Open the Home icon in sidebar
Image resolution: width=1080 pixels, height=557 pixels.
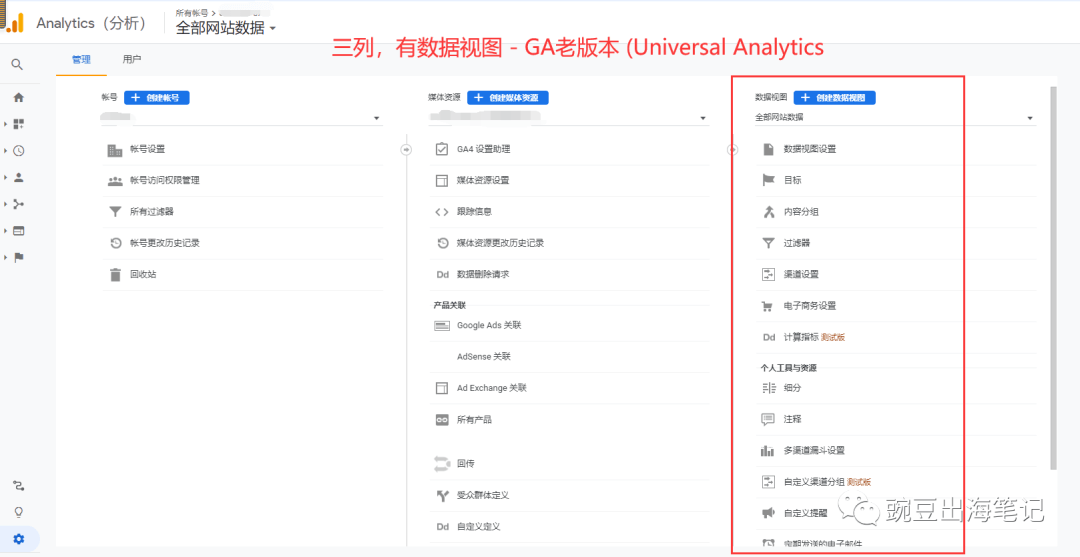[x=18, y=97]
